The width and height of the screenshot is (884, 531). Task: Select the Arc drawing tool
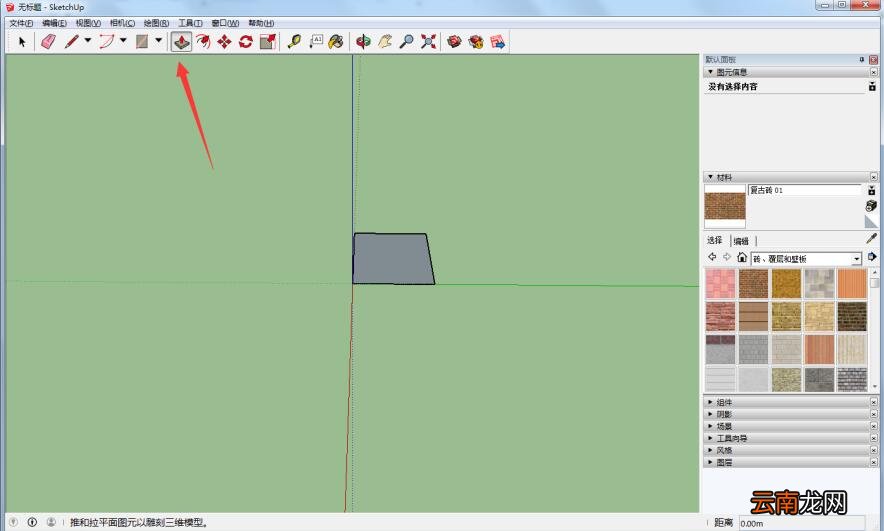pyautogui.click(x=107, y=42)
